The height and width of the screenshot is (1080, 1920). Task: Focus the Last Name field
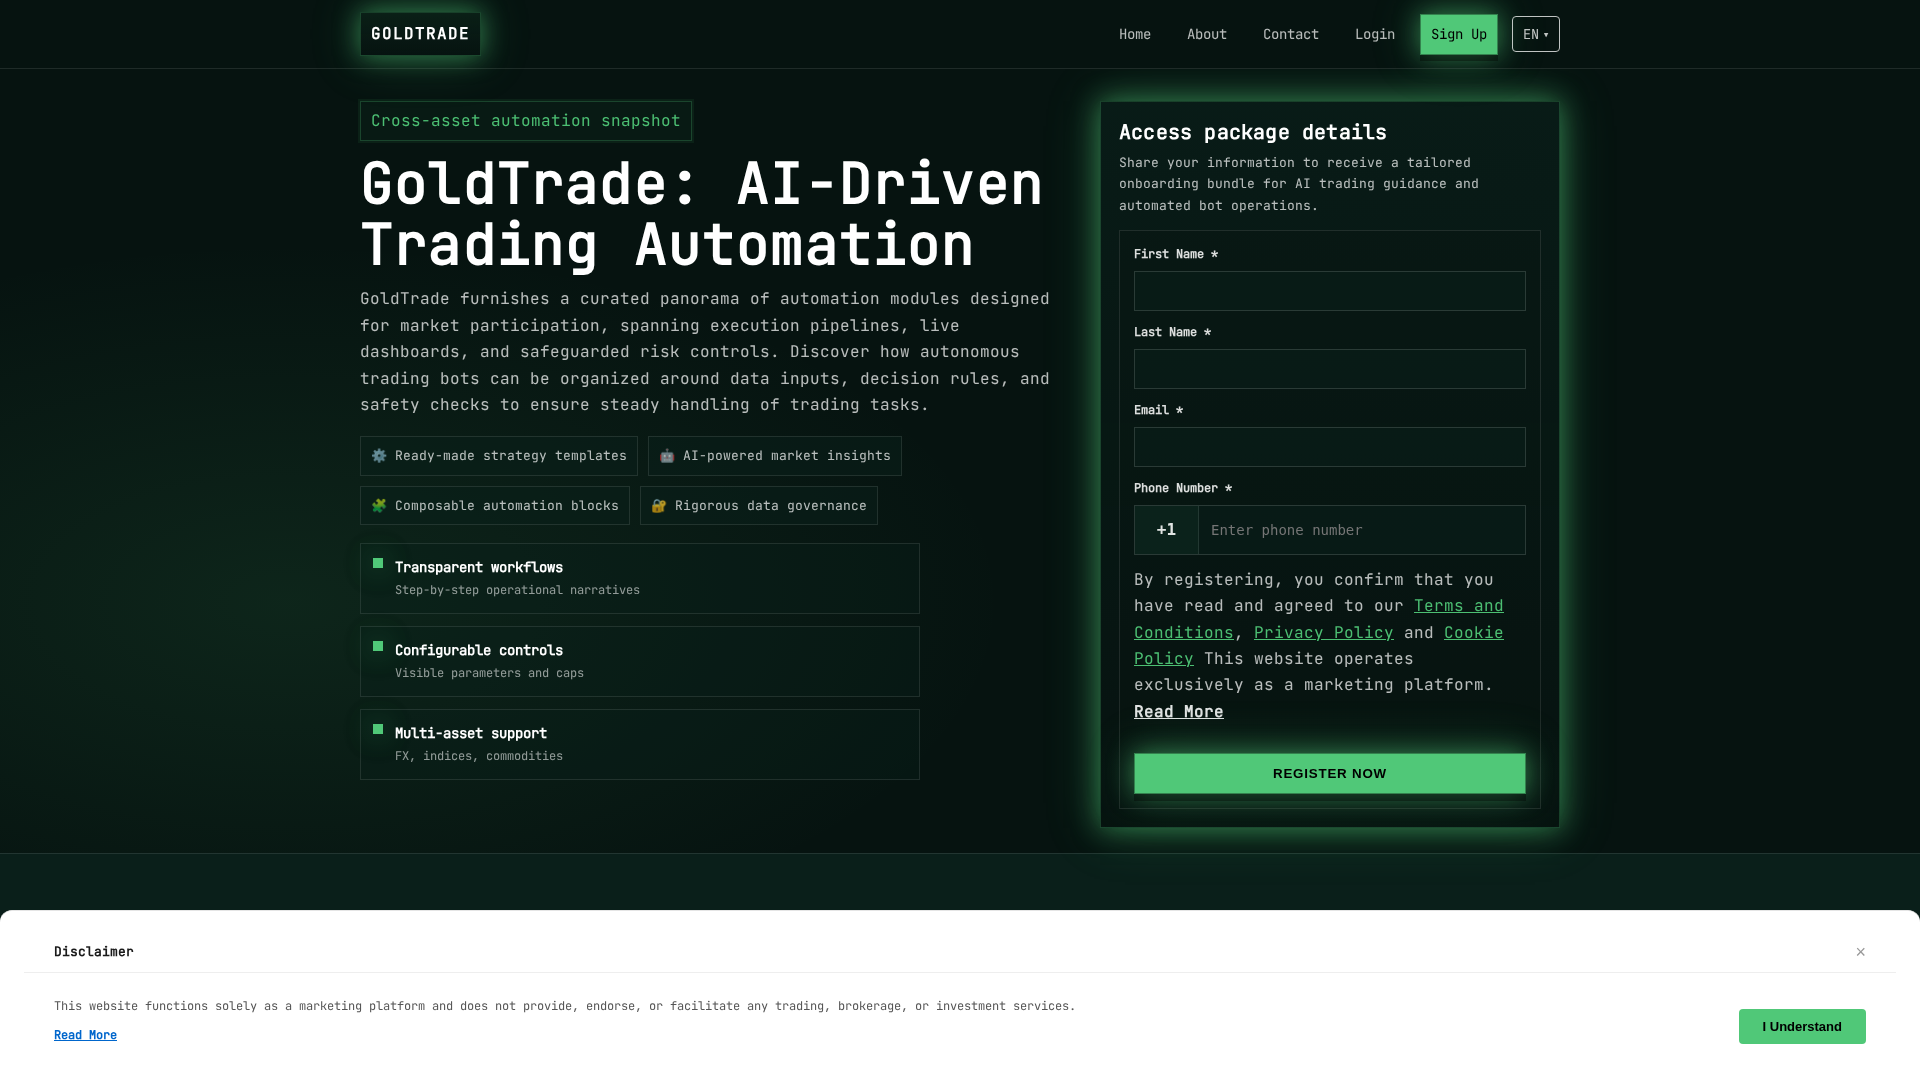click(1330, 369)
